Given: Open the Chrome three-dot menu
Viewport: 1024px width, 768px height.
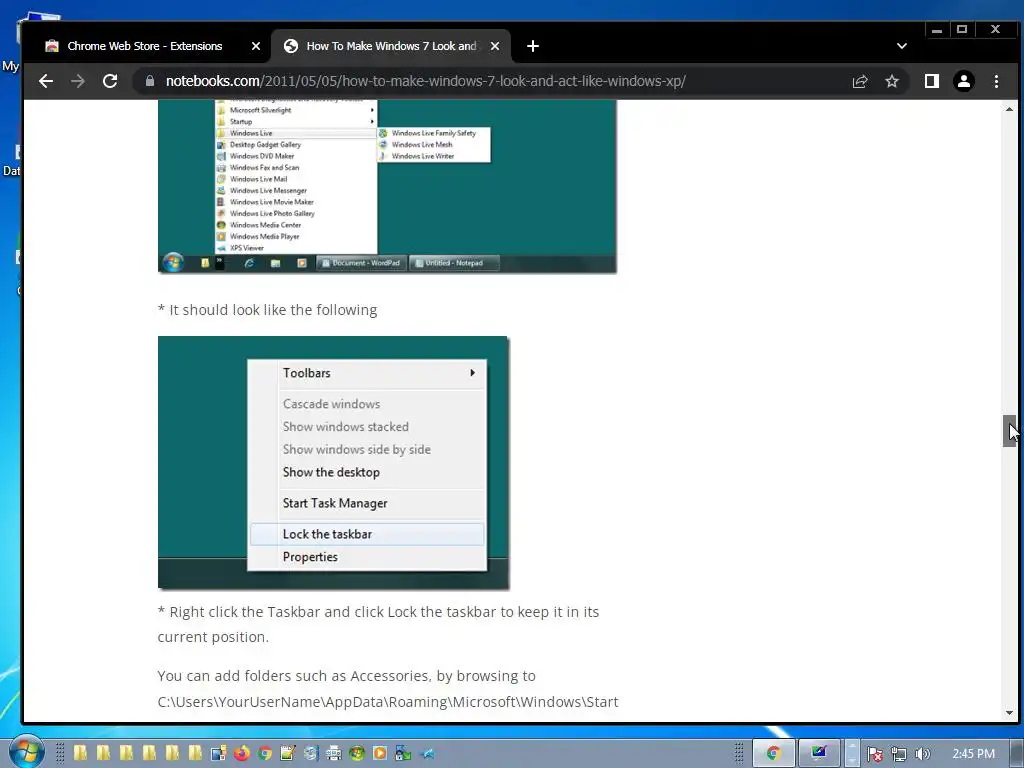Looking at the screenshot, I should click(x=996, y=81).
